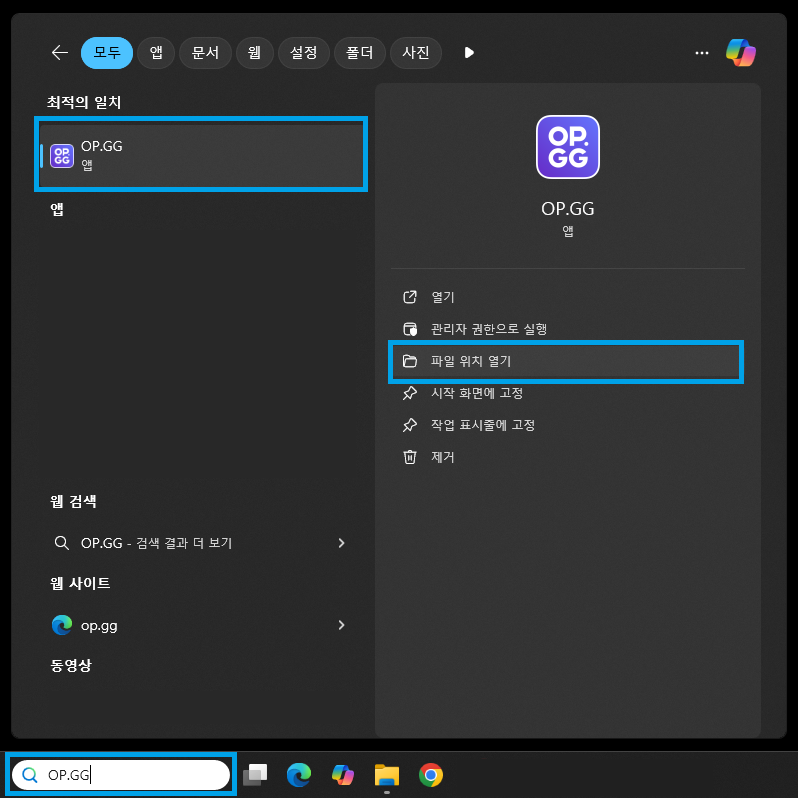Click the Copilot icon in search header
Viewport: 798px width, 798px height.
[x=740, y=52]
